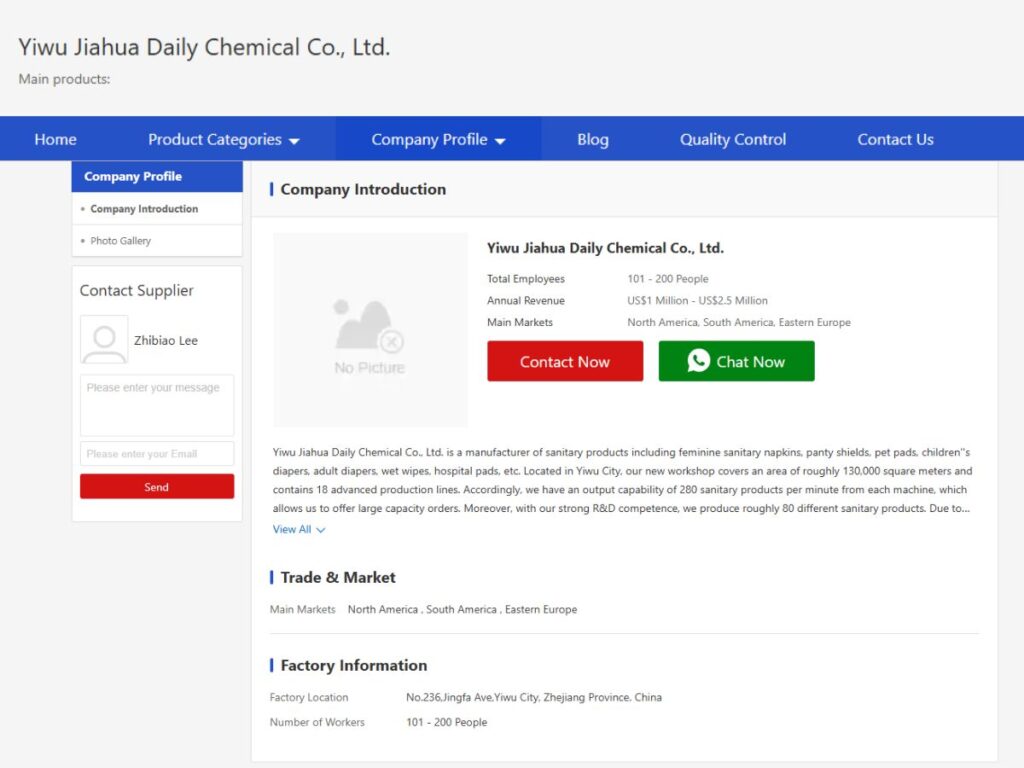Image resolution: width=1024 pixels, height=768 pixels.
Task: Click the No Picture placeholder image
Action: [370, 330]
